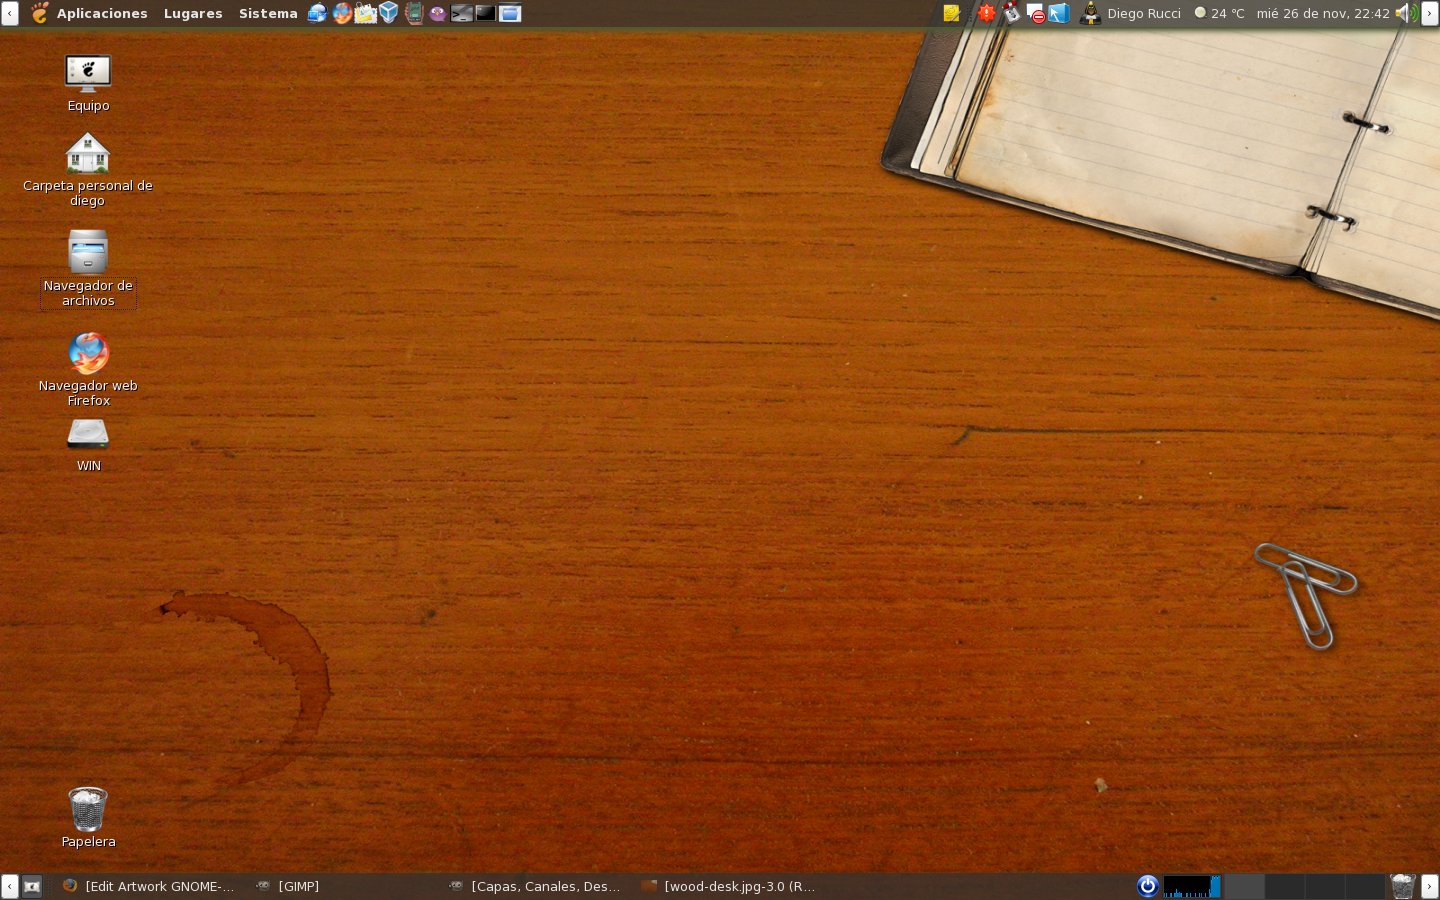Hide the bottom panel using the left arrow
The height and width of the screenshot is (900, 1440).
[x=9, y=886]
